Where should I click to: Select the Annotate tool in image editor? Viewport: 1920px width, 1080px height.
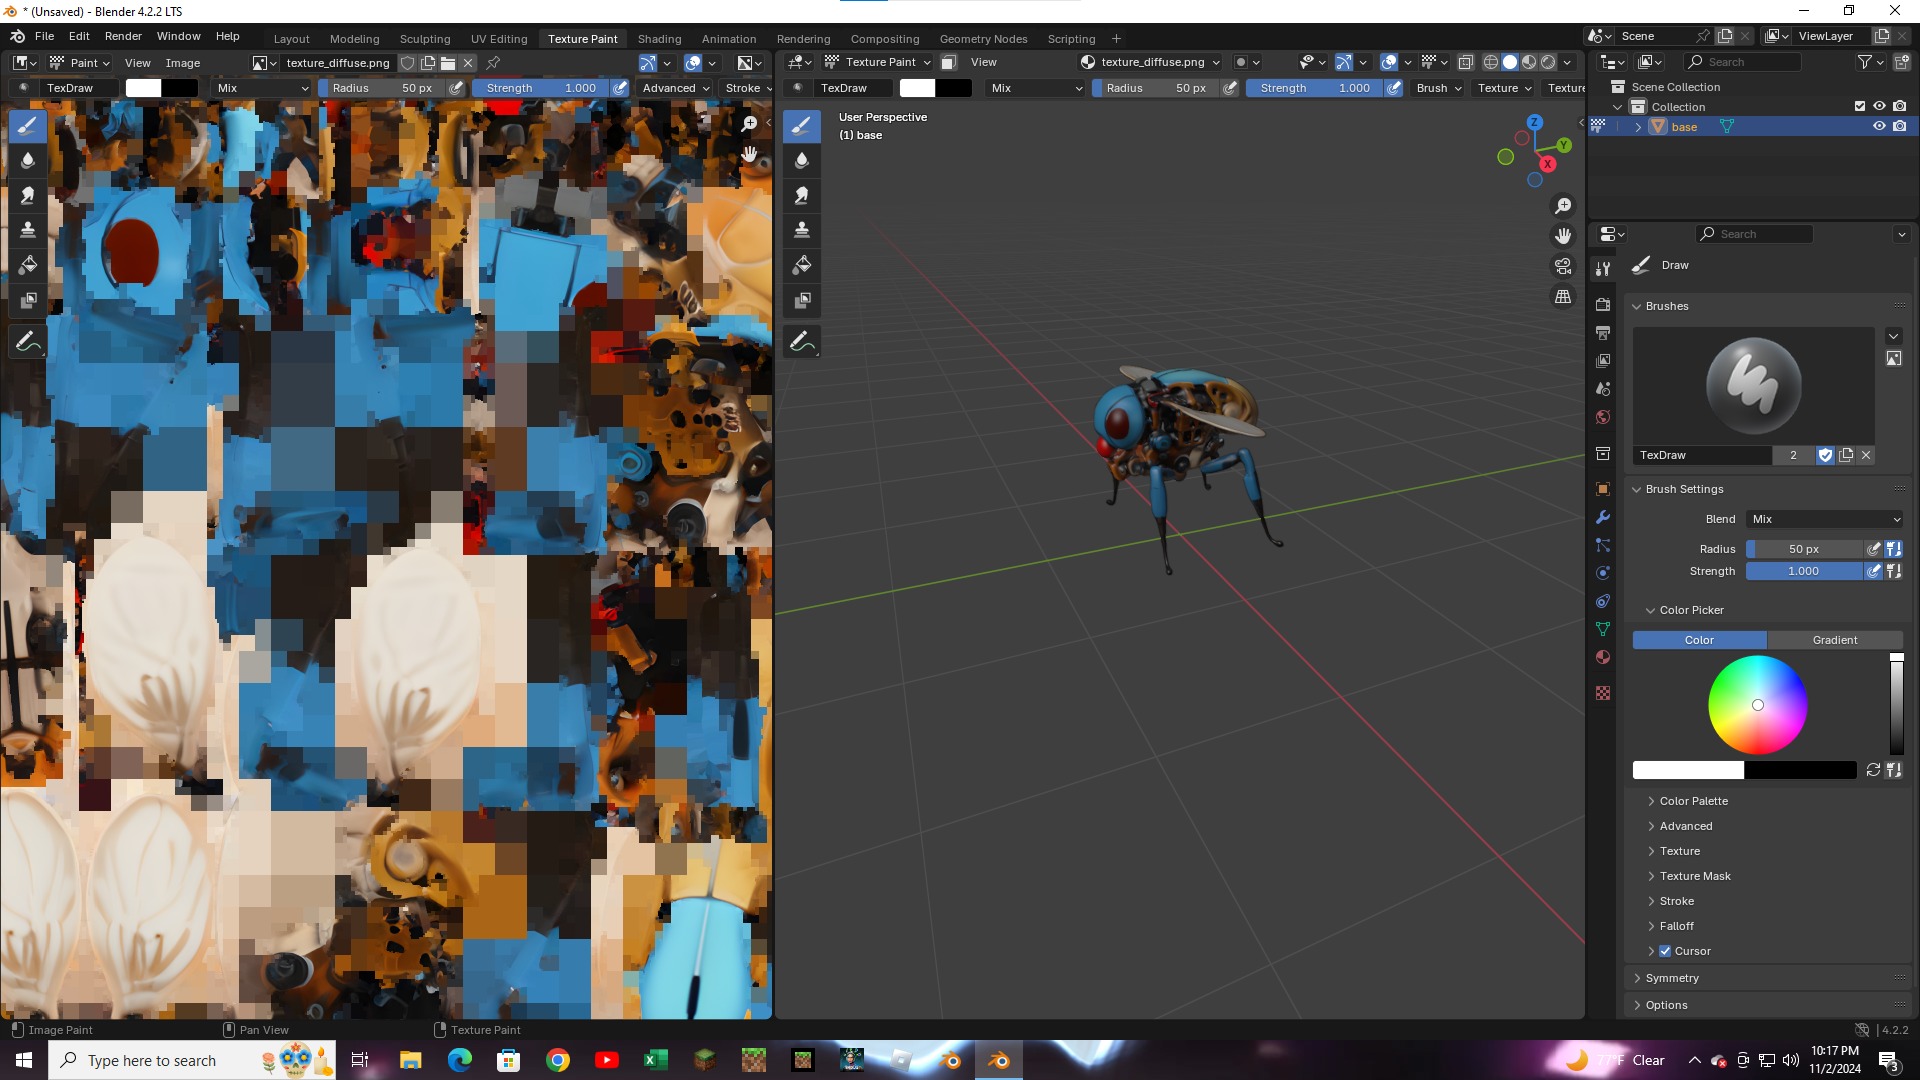pos(28,342)
